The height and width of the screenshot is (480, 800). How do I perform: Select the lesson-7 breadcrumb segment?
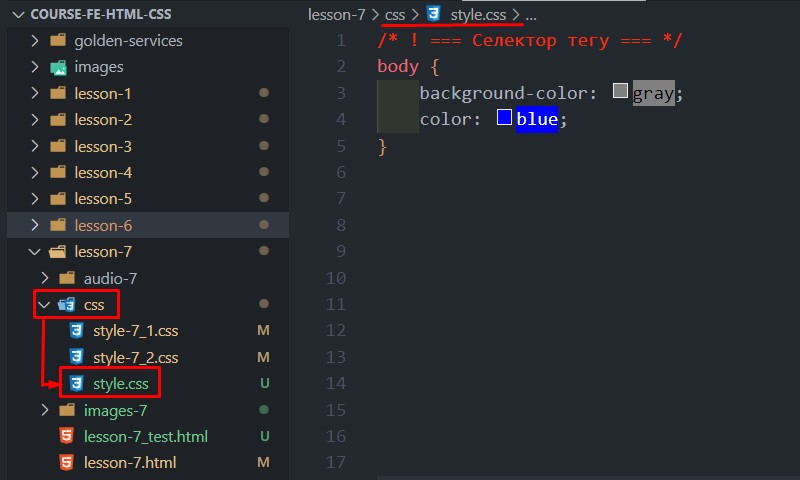coord(337,15)
